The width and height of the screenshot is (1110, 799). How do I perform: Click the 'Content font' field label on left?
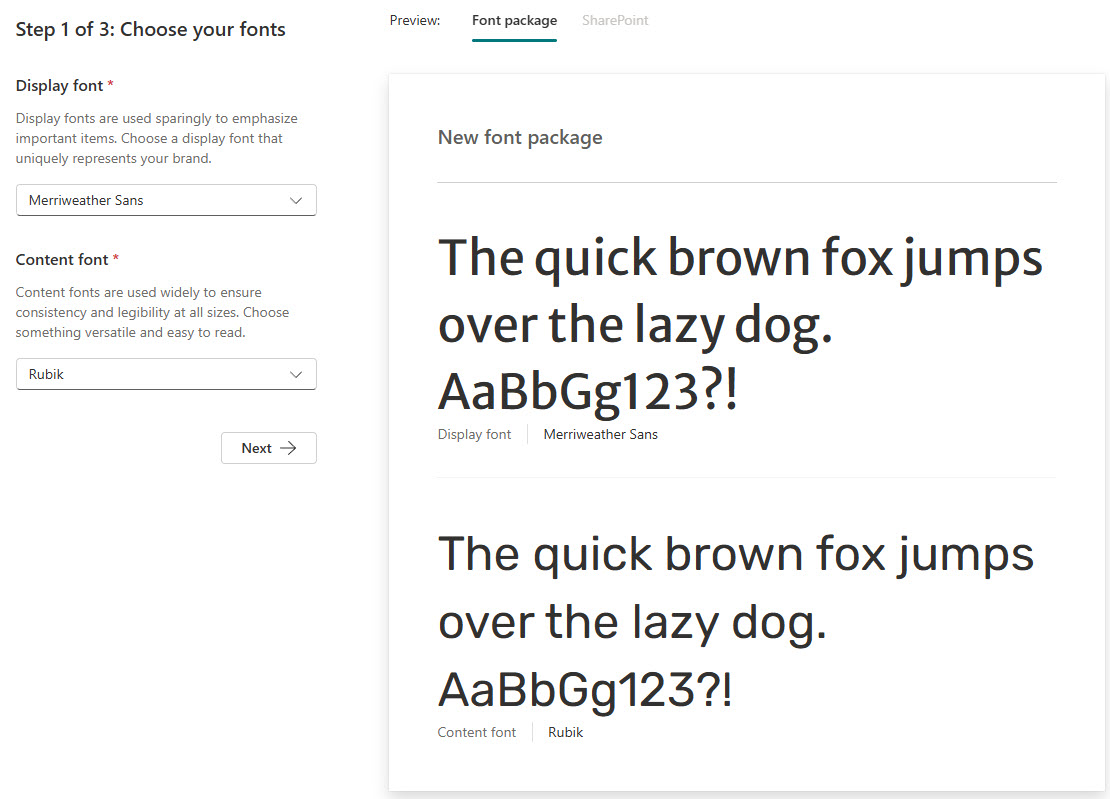[62, 260]
